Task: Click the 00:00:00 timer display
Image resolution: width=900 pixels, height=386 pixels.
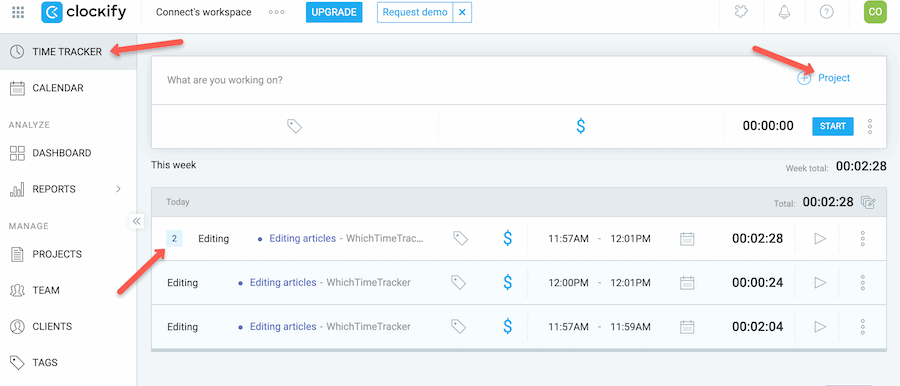Action: click(x=768, y=126)
